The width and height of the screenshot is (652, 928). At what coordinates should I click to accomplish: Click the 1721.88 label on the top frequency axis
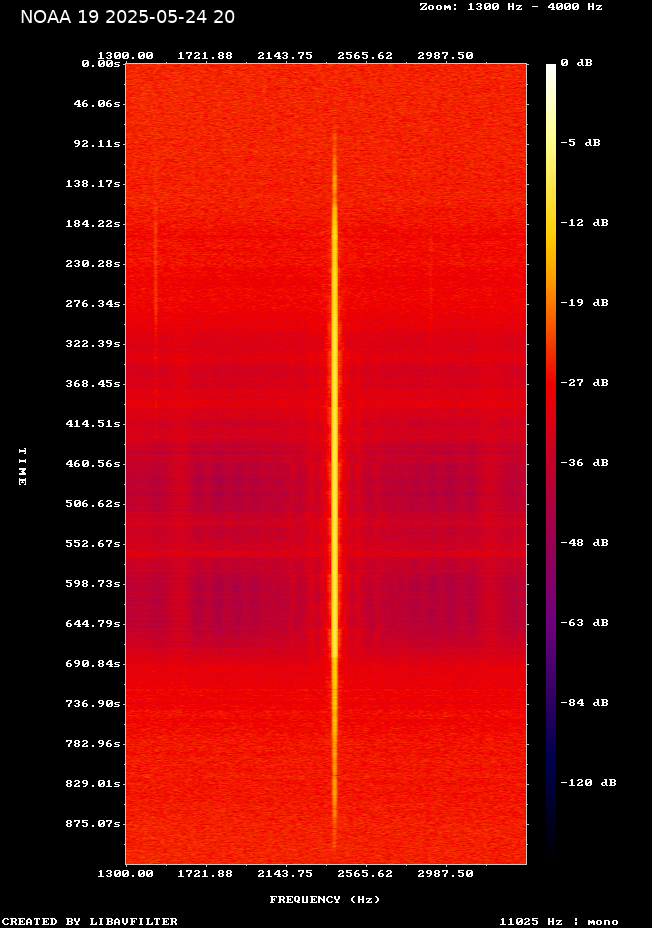click(x=205, y=56)
